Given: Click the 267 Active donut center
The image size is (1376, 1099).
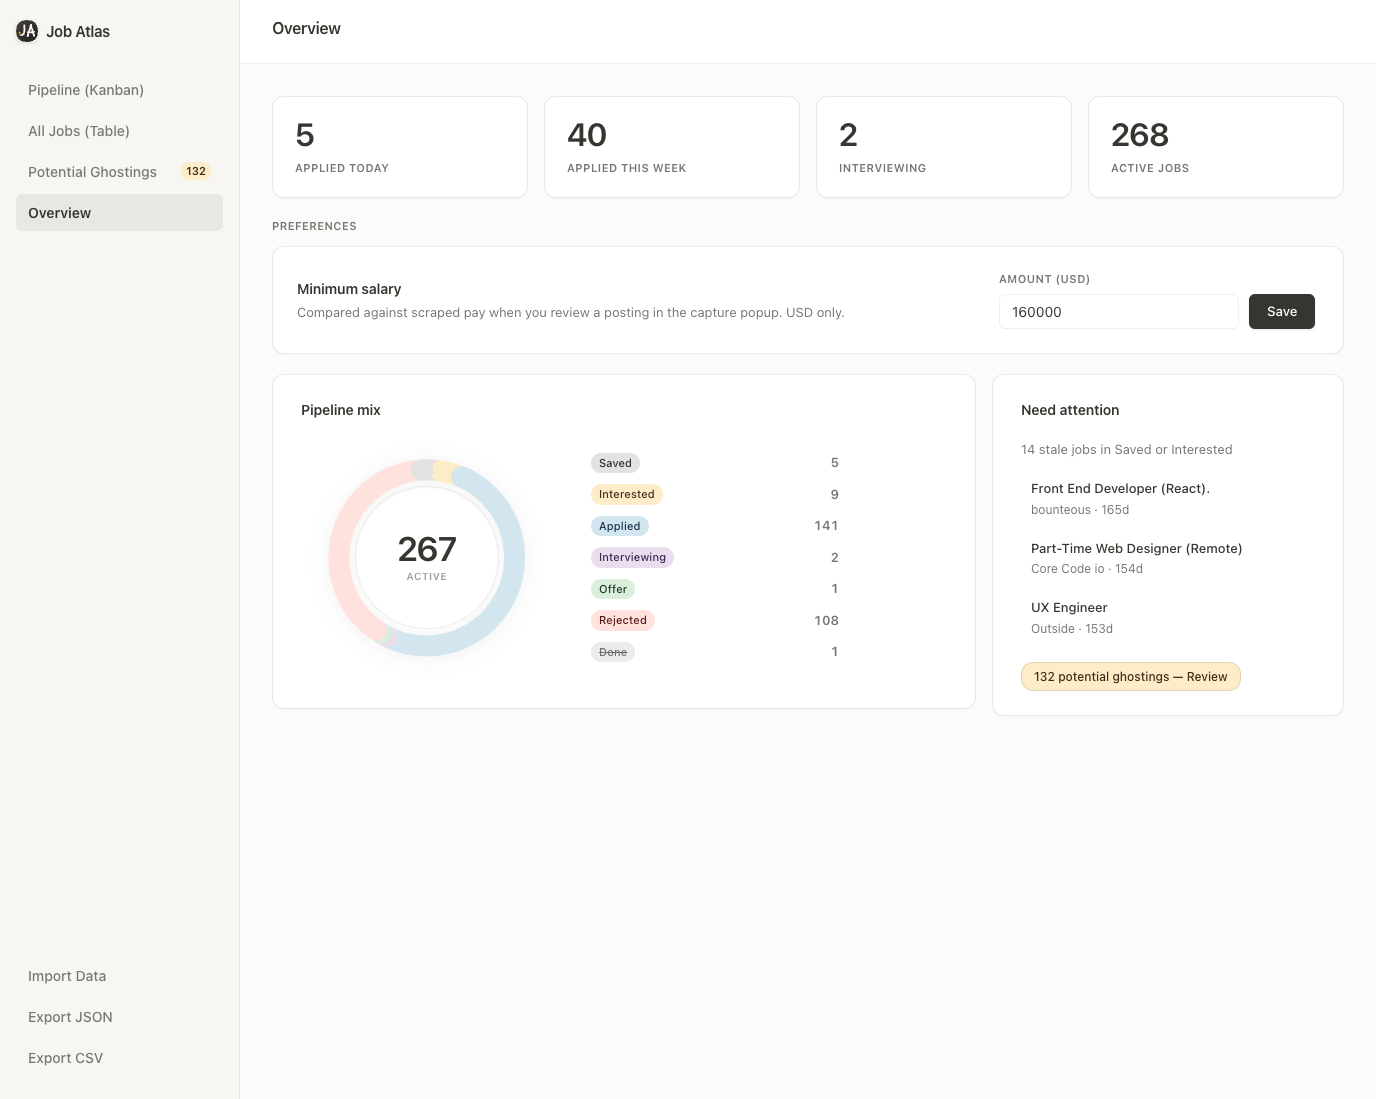Looking at the screenshot, I should pos(427,557).
